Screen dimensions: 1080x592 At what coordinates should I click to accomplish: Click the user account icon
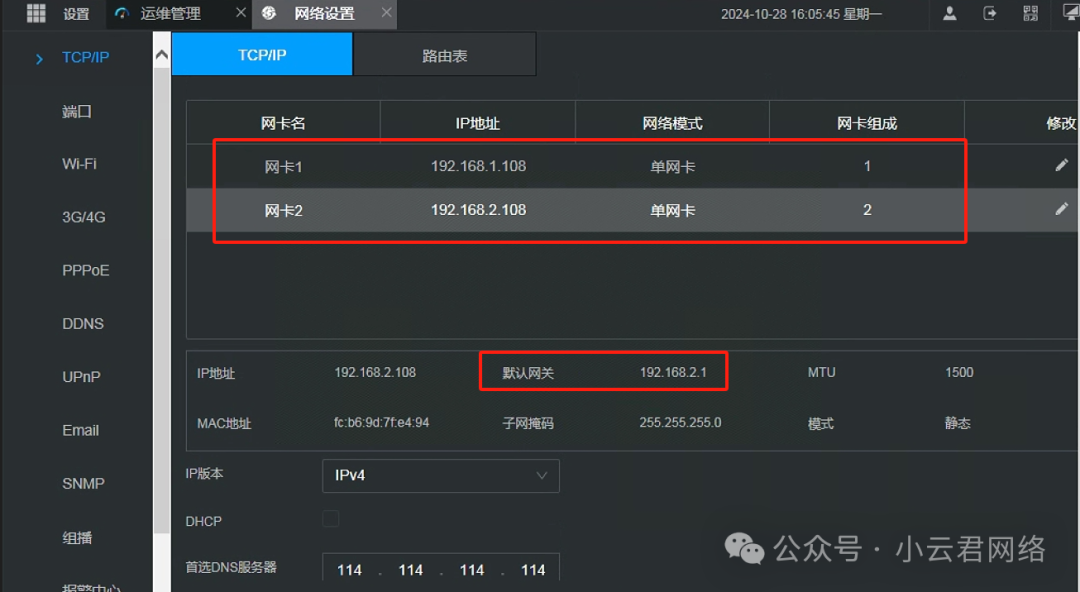point(949,13)
